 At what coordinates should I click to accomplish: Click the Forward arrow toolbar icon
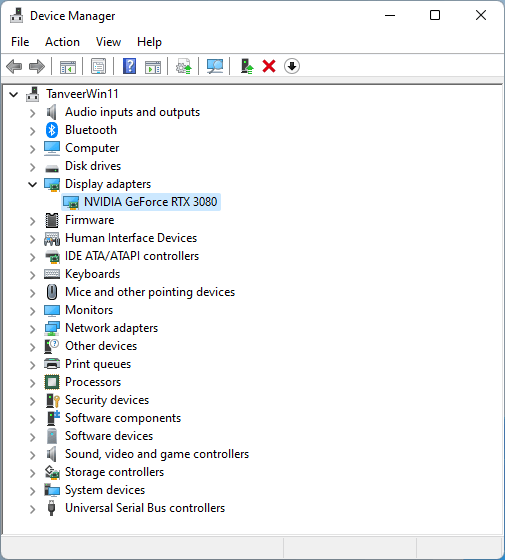(37, 66)
